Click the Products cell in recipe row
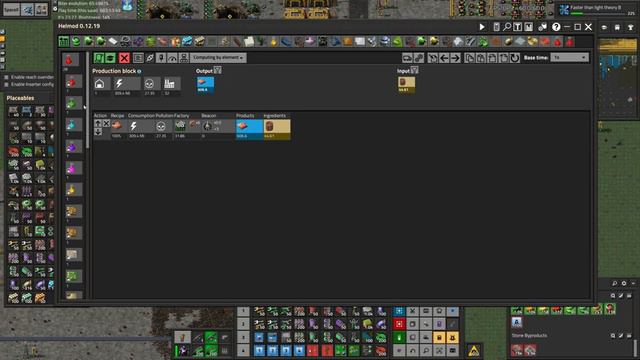The width and height of the screenshot is (640, 360). [x=249, y=129]
